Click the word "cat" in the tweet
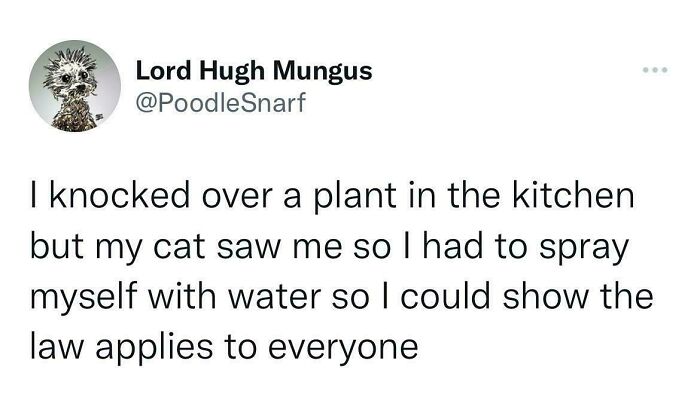 click(179, 248)
